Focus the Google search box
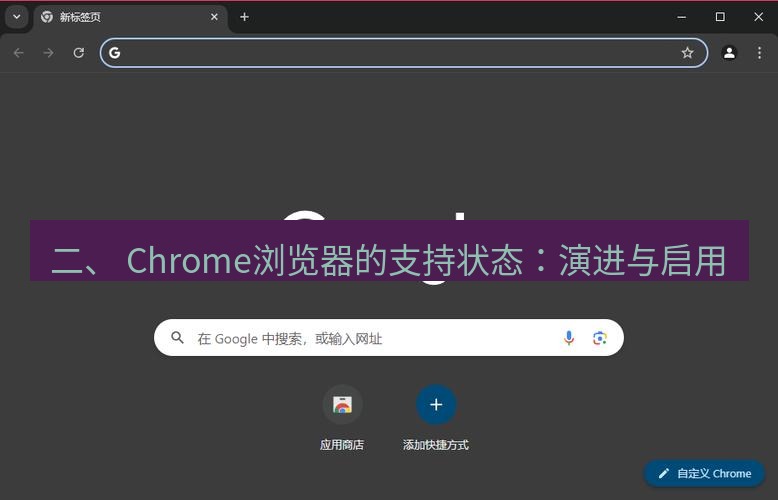Viewport: 778px width, 500px height. coord(389,338)
